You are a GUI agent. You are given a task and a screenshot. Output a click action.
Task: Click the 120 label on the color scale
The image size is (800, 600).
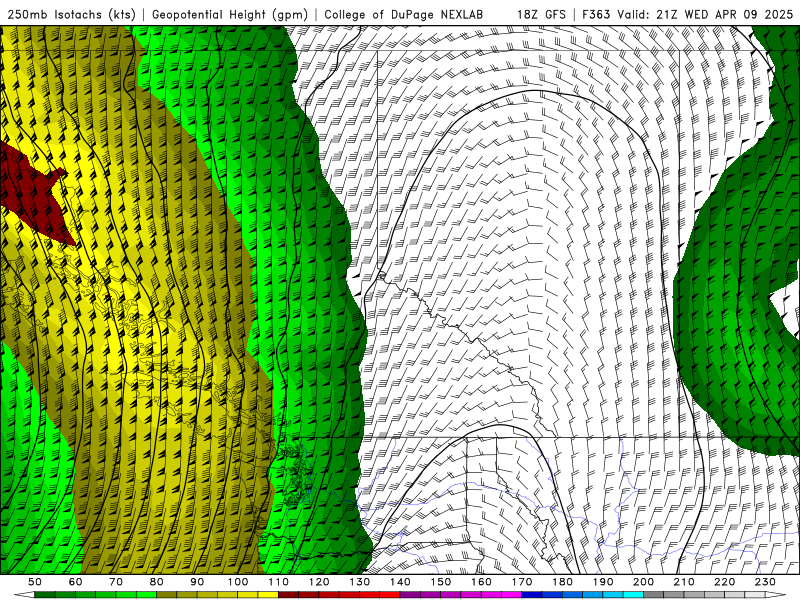pos(319,582)
